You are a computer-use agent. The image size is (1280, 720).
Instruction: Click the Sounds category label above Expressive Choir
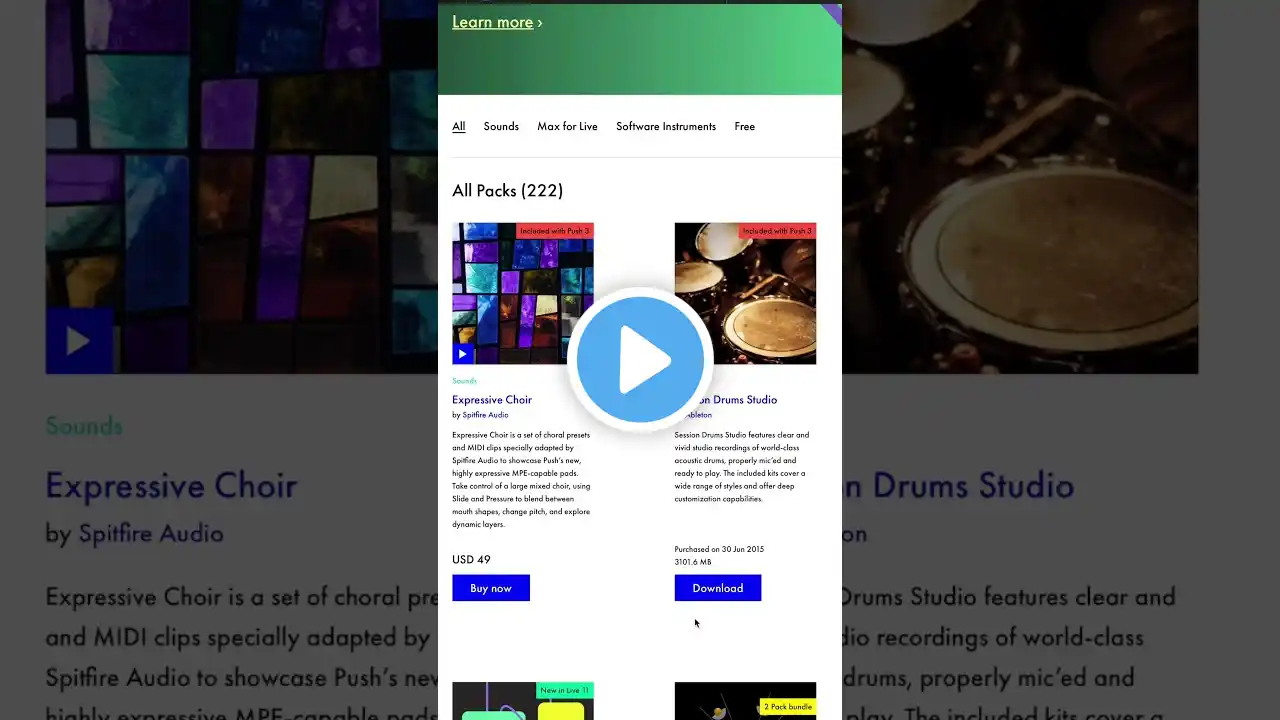(464, 381)
